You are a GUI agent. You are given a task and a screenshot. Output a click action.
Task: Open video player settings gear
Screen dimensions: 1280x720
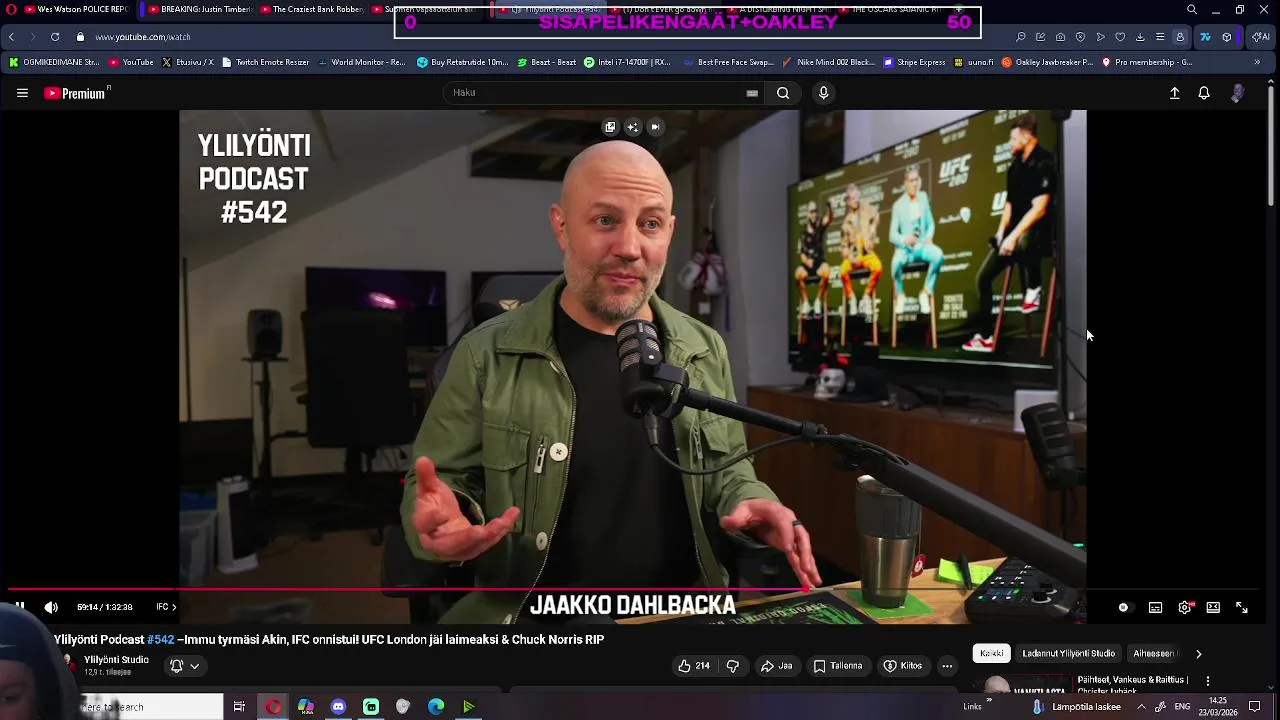point(1185,607)
